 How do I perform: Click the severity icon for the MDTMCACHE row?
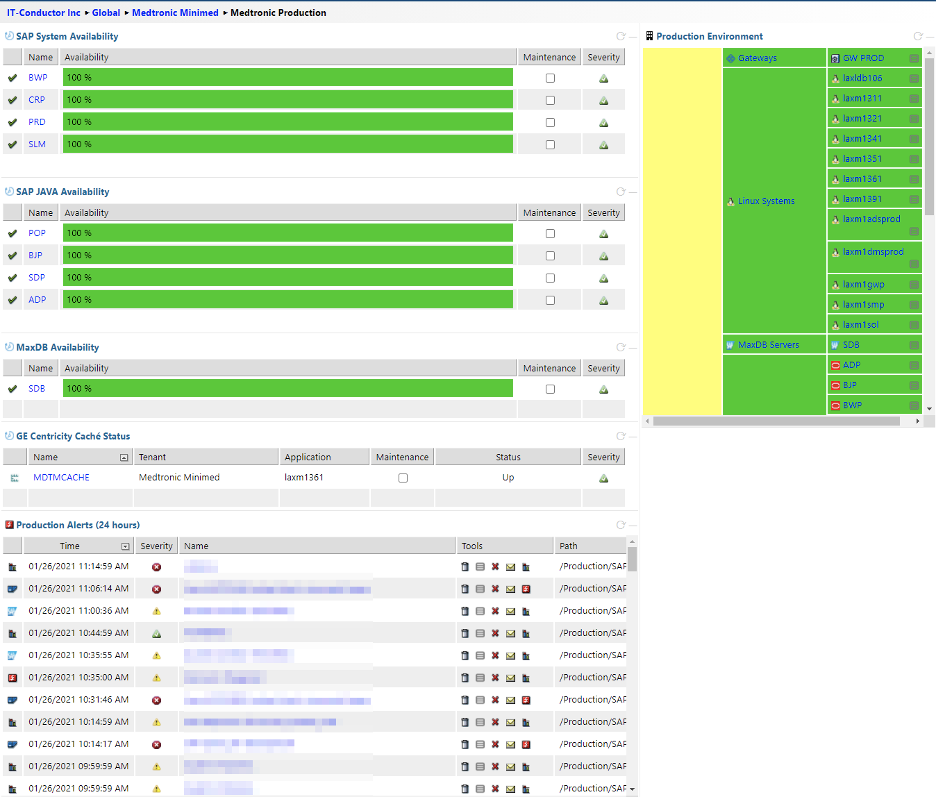coord(603,478)
